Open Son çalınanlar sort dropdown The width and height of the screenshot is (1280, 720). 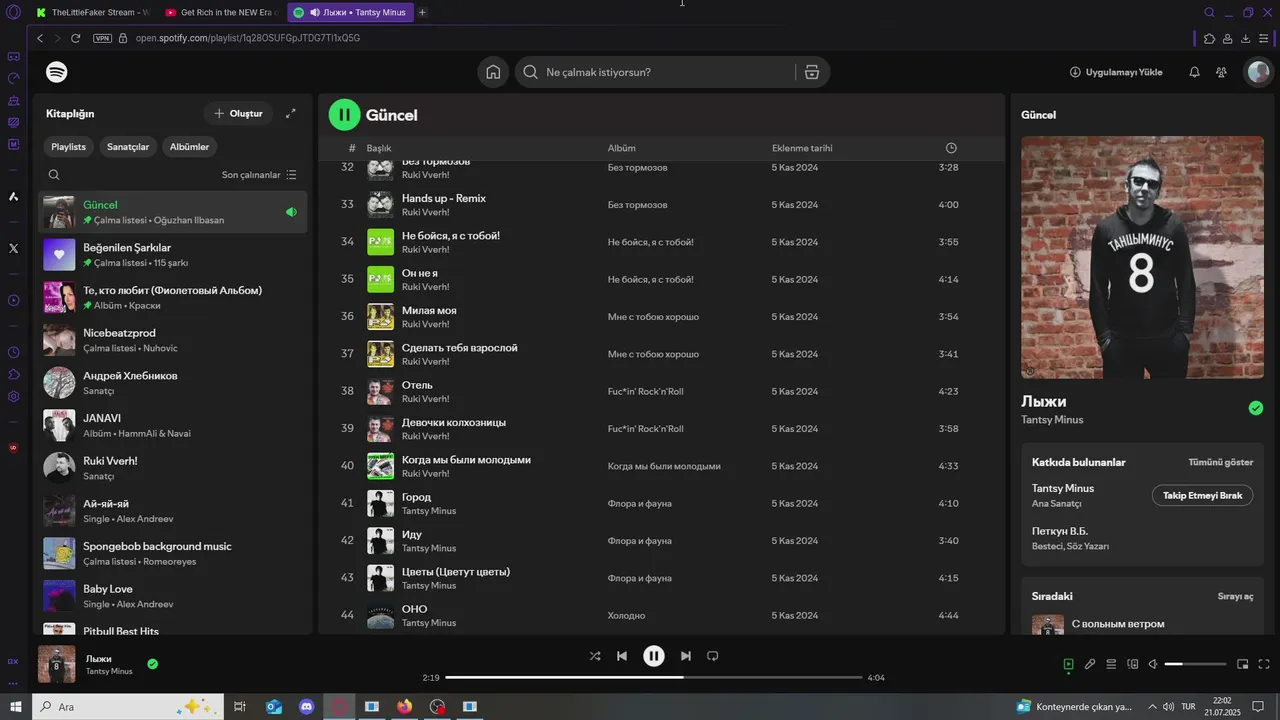point(259,175)
